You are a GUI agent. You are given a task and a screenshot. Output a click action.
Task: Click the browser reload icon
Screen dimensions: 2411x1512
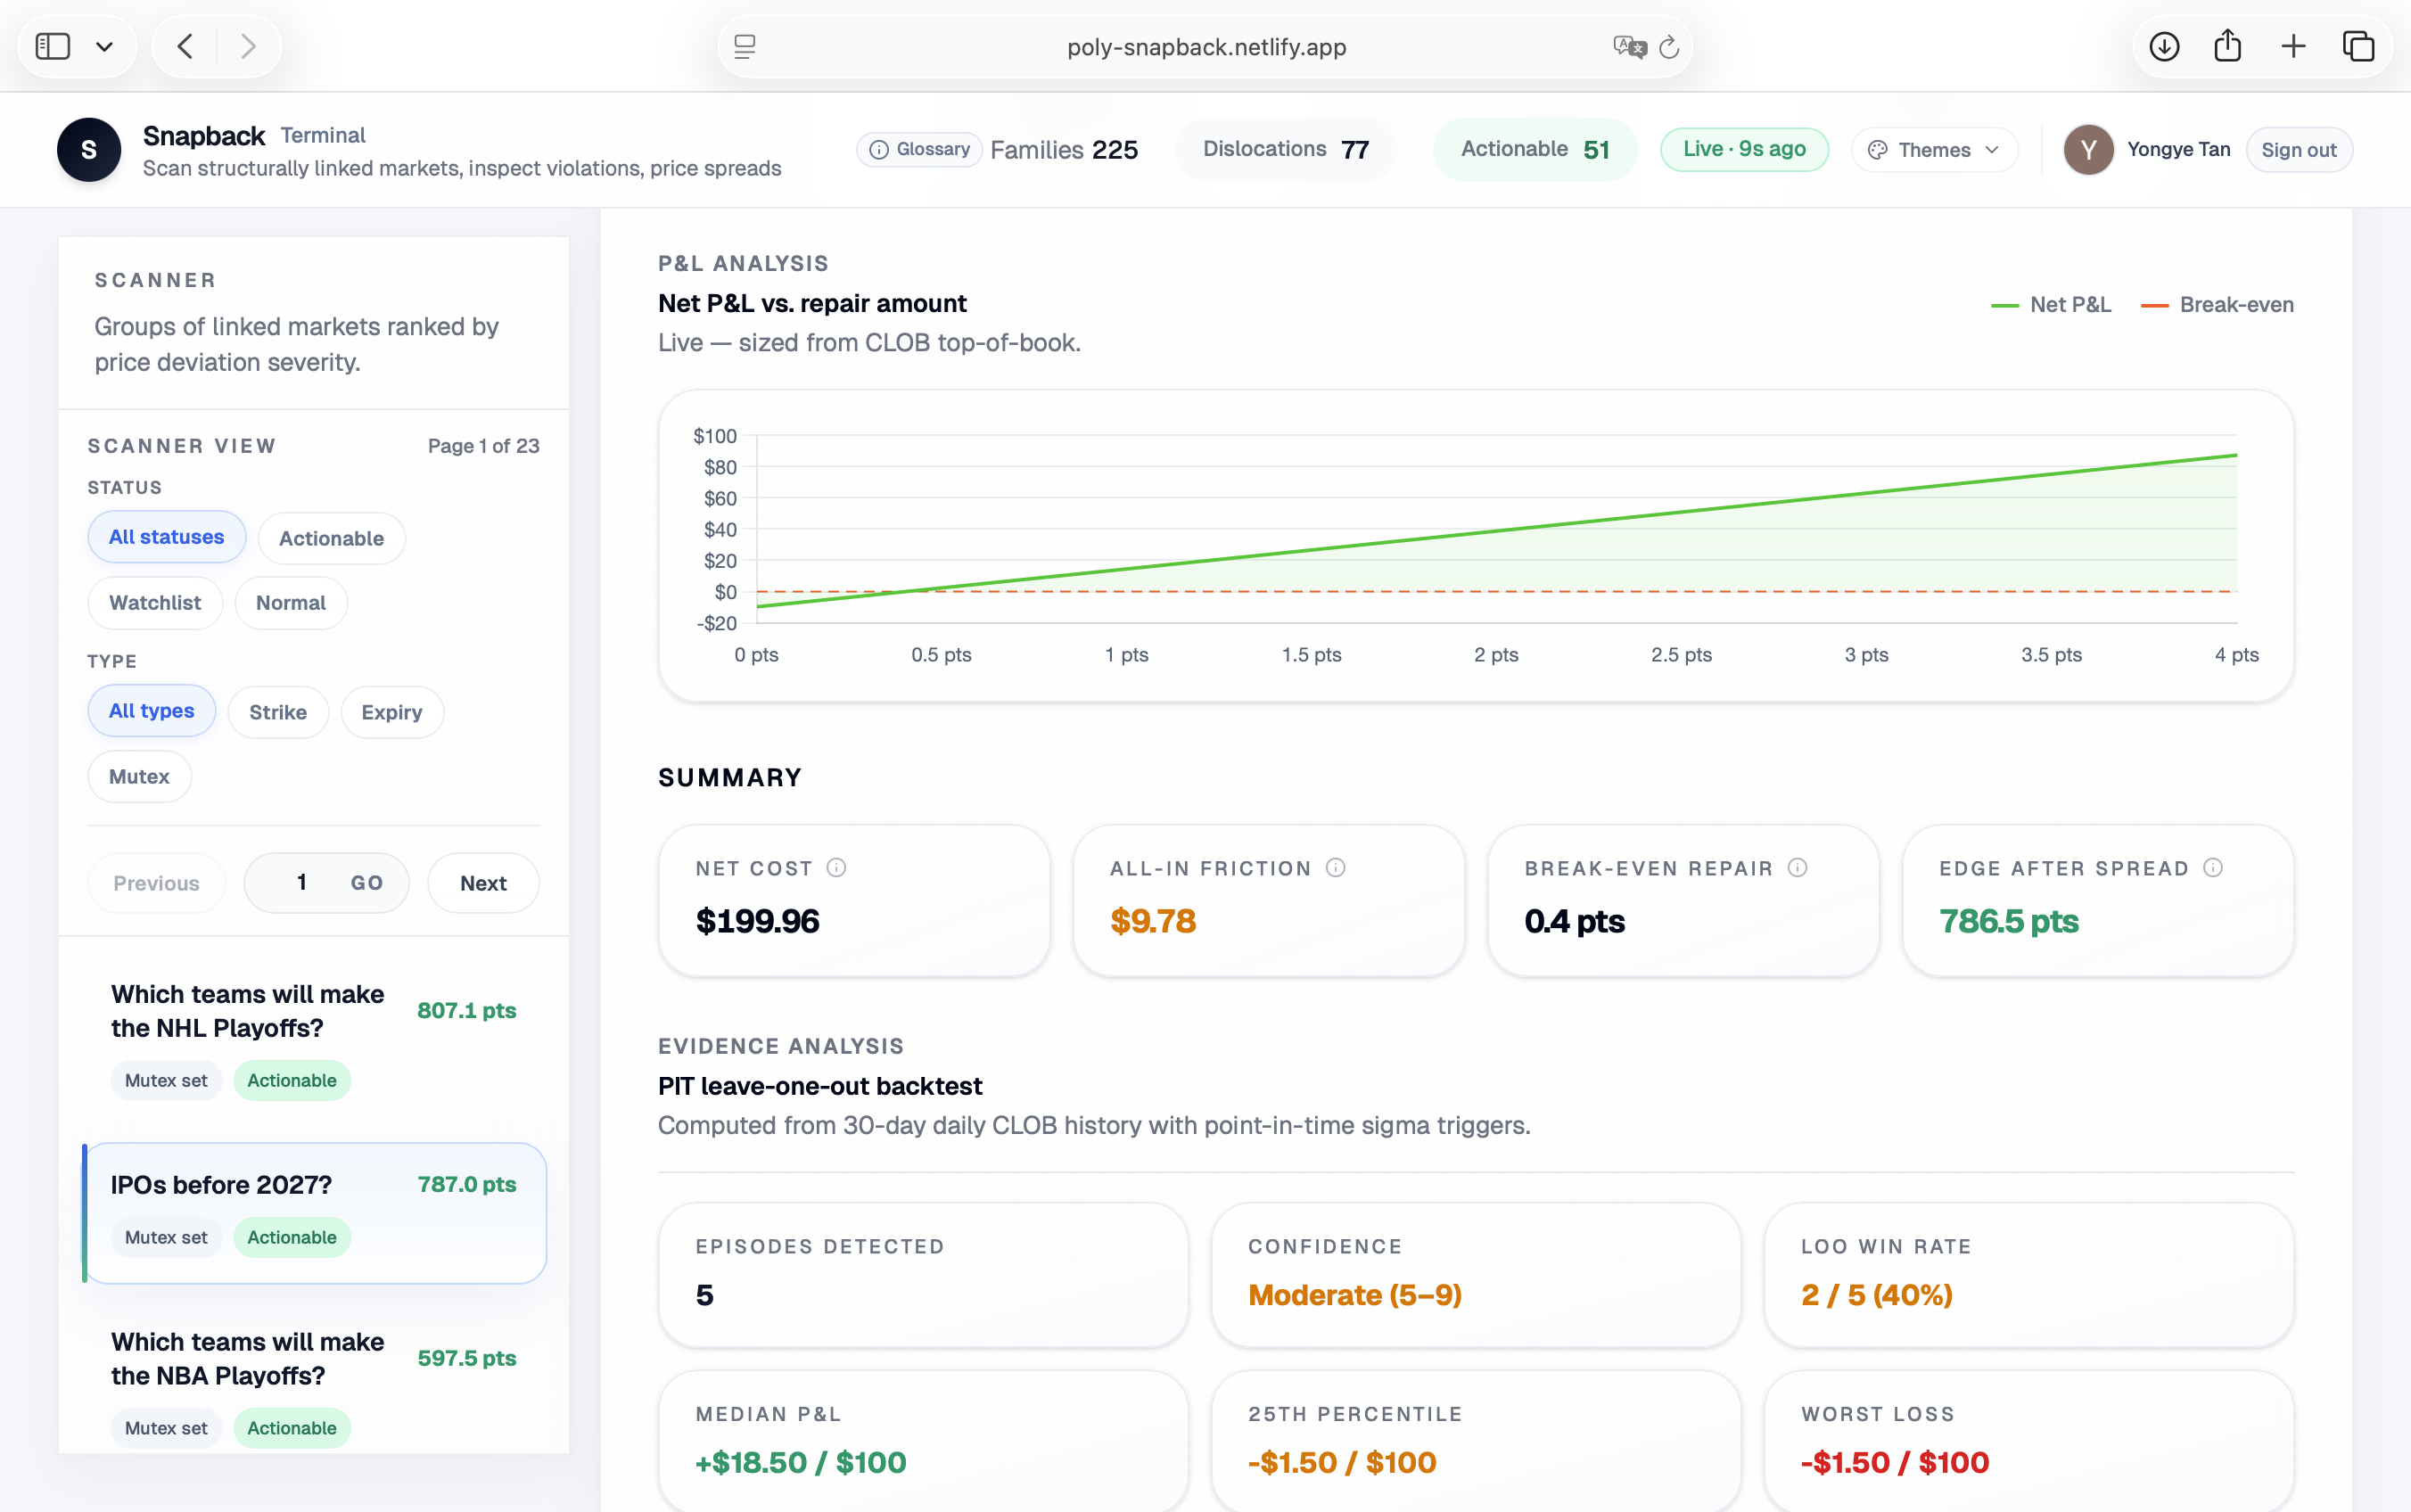pyautogui.click(x=1669, y=47)
